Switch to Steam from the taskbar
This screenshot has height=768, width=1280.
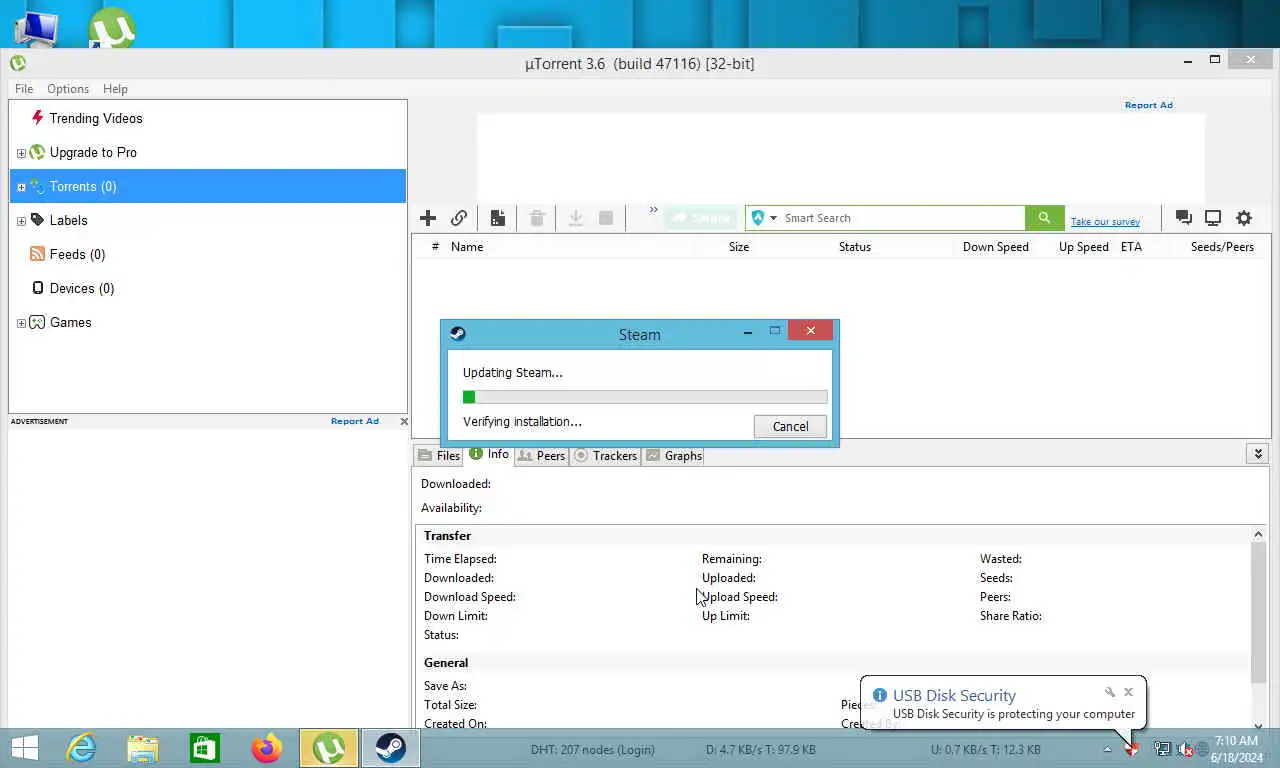pyautogui.click(x=390, y=748)
